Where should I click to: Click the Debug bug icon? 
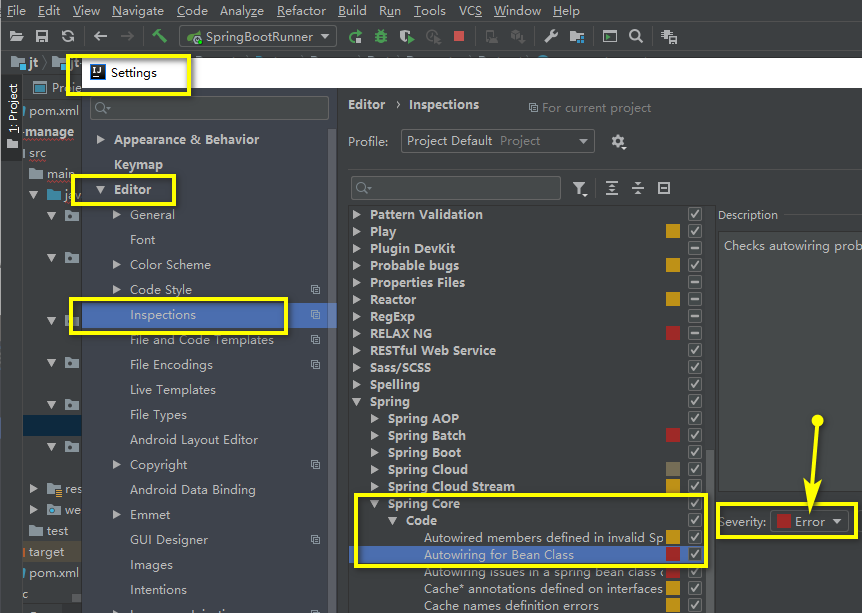click(380, 37)
